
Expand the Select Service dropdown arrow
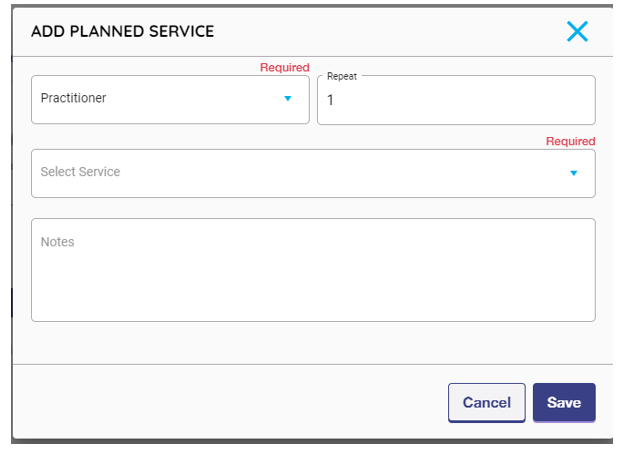coord(574,173)
